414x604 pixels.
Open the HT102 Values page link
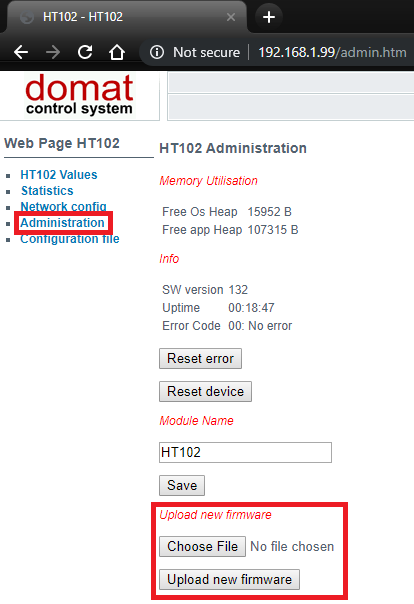point(59,174)
